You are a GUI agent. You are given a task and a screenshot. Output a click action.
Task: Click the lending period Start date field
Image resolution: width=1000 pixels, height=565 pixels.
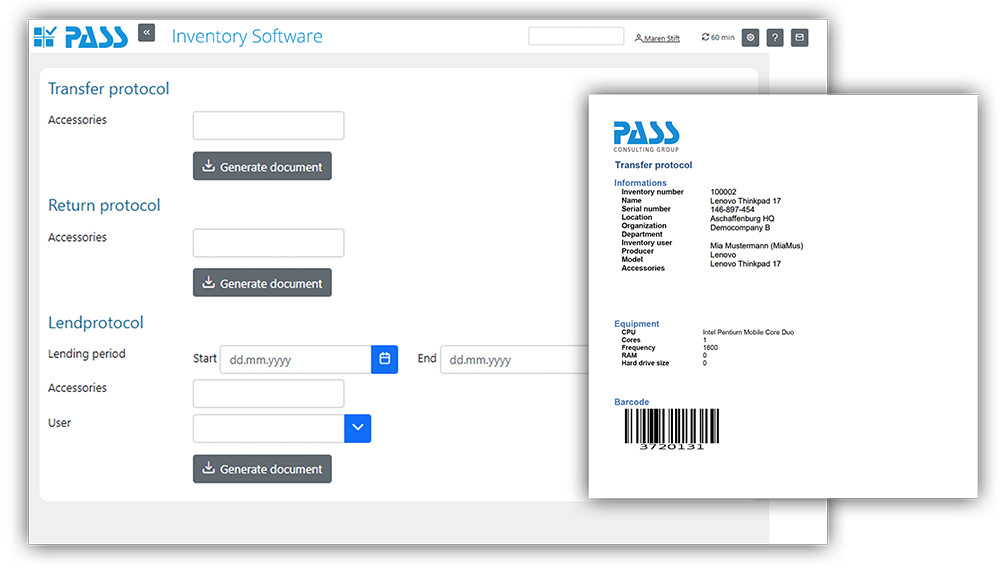(x=295, y=360)
